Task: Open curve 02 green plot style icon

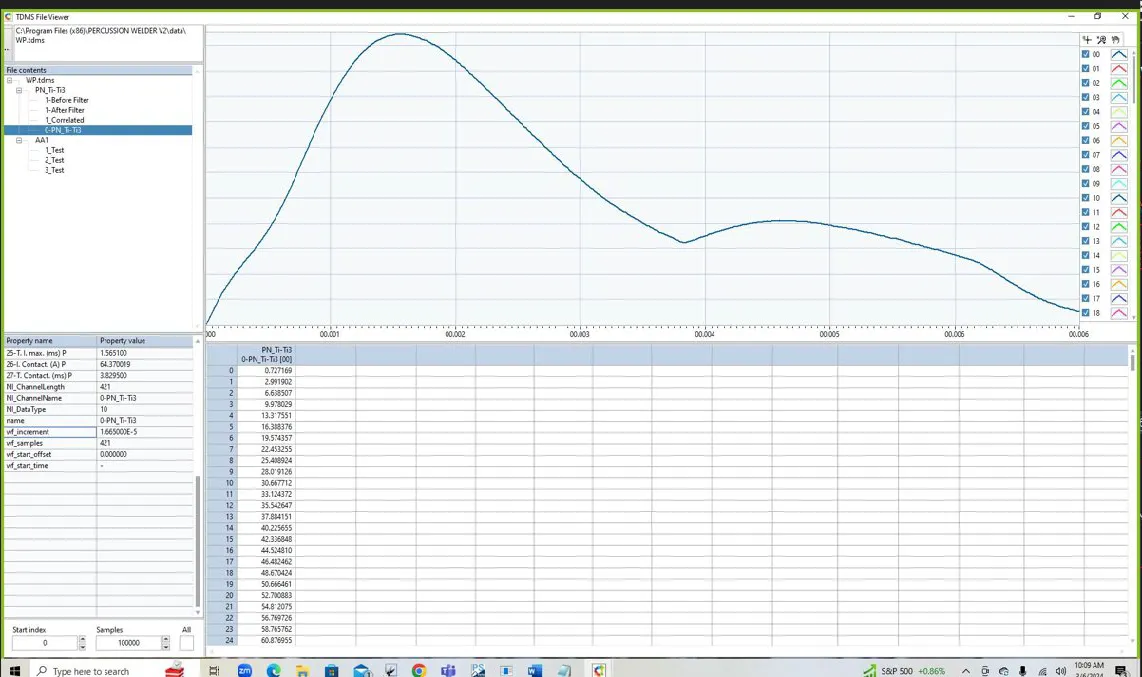Action: (1119, 83)
